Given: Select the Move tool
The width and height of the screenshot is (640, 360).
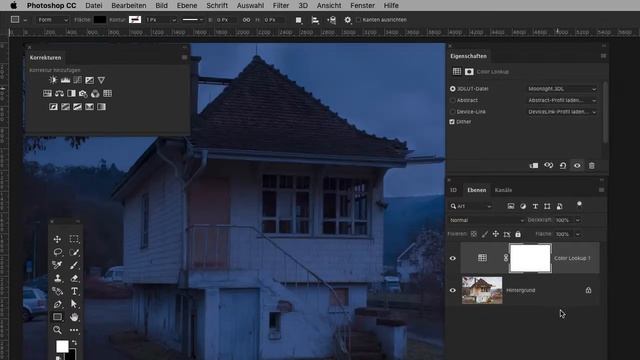Looking at the screenshot, I should 57,239.
